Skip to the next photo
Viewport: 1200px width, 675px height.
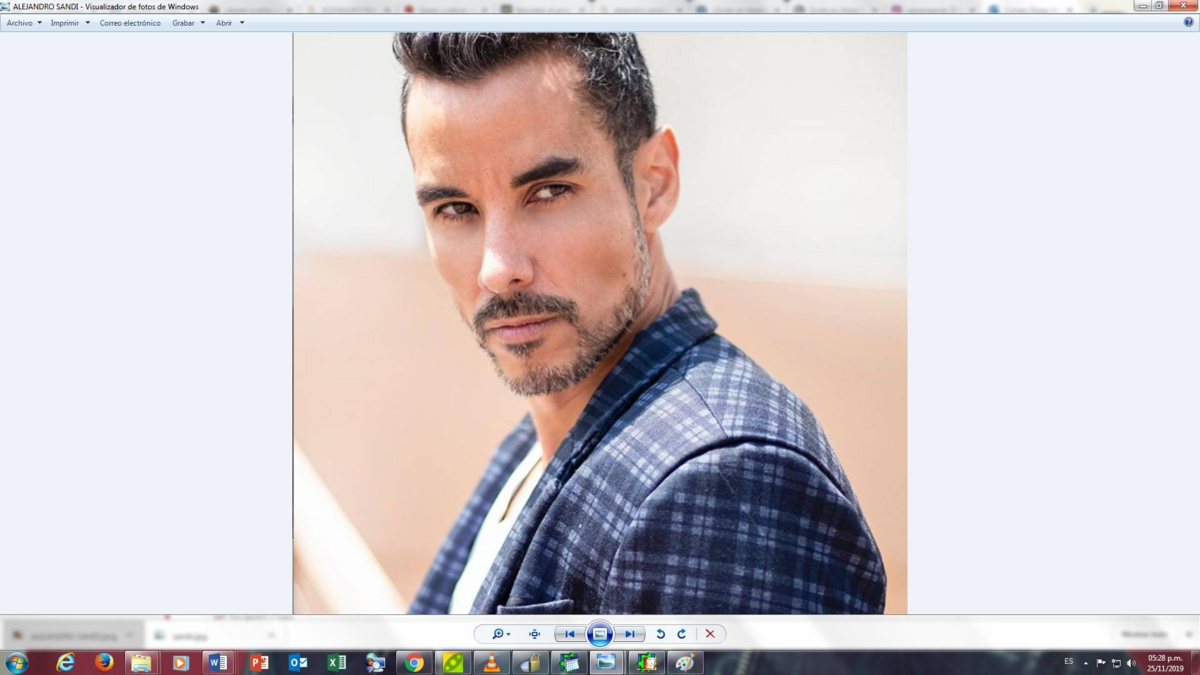click(x=630, y=634)
